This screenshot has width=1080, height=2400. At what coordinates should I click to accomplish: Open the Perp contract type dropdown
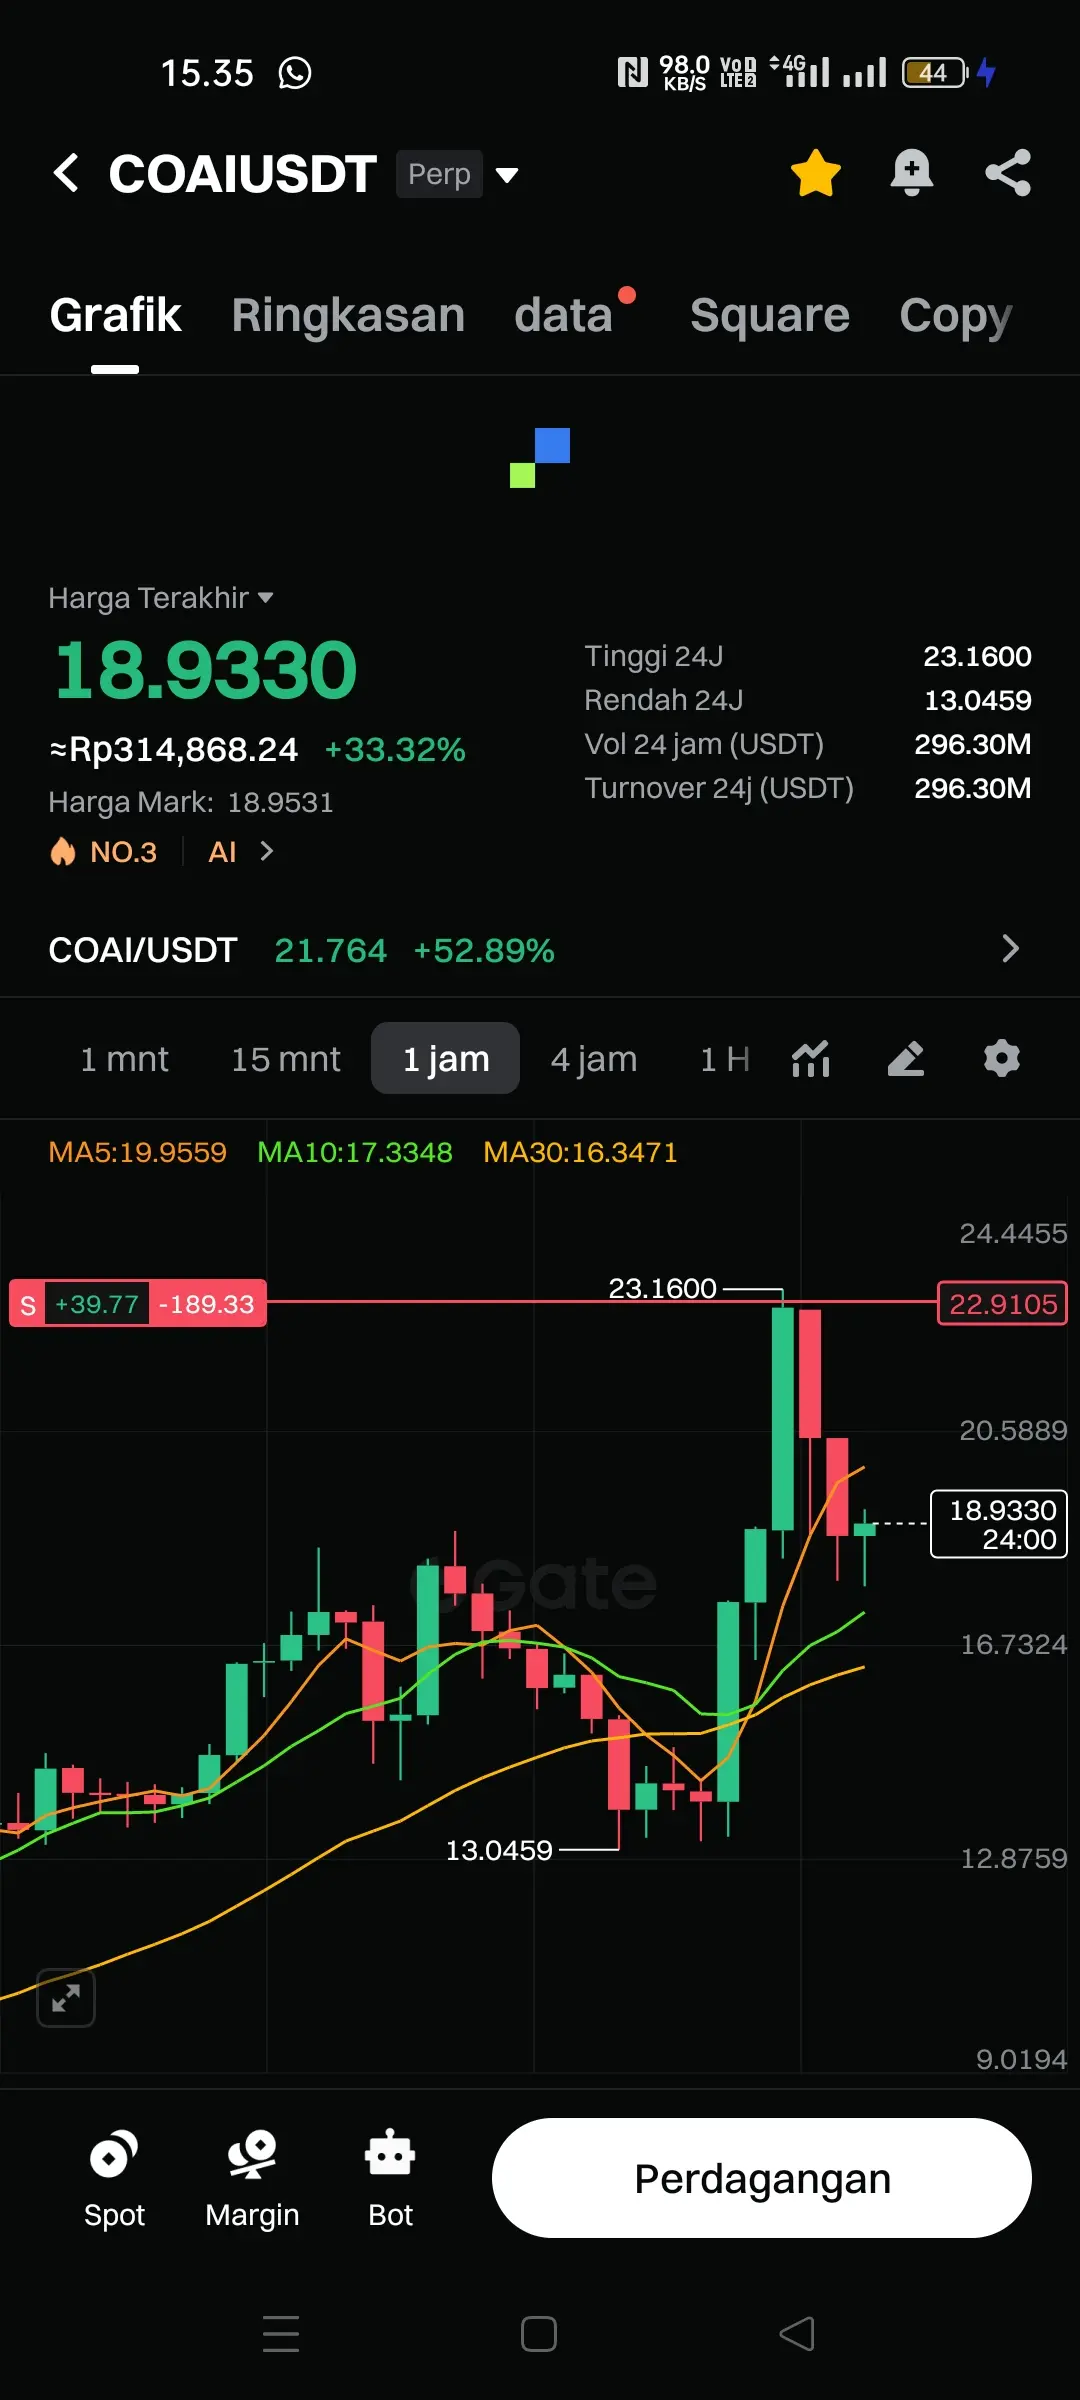(458, 174)
